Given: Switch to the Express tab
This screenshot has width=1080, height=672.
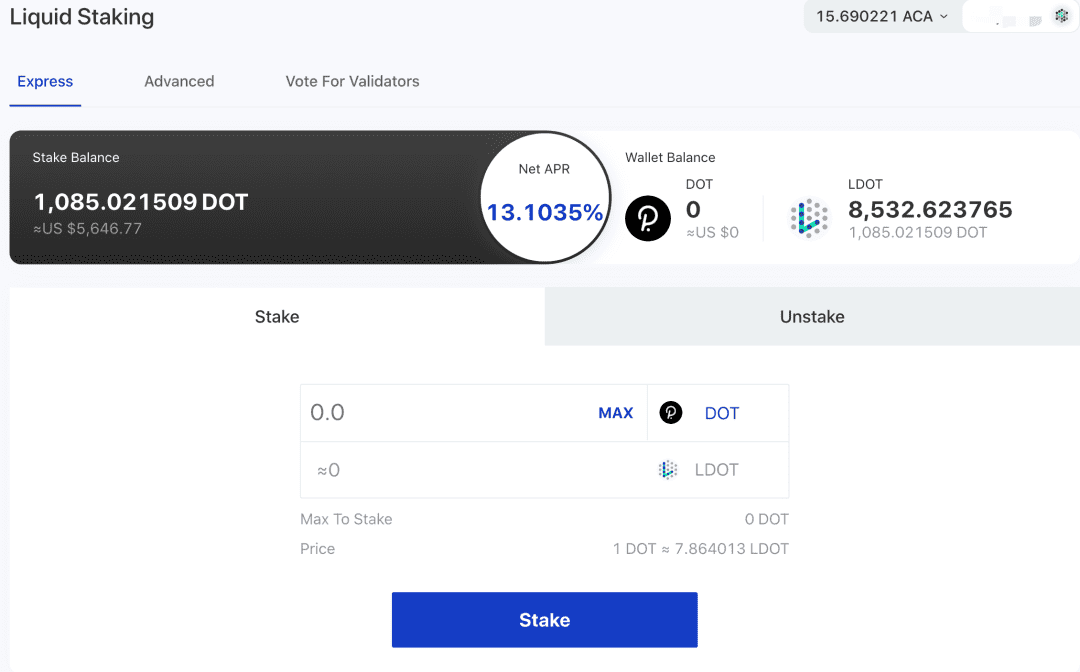Looking at the screenshot, I should (x=45, y=81).
